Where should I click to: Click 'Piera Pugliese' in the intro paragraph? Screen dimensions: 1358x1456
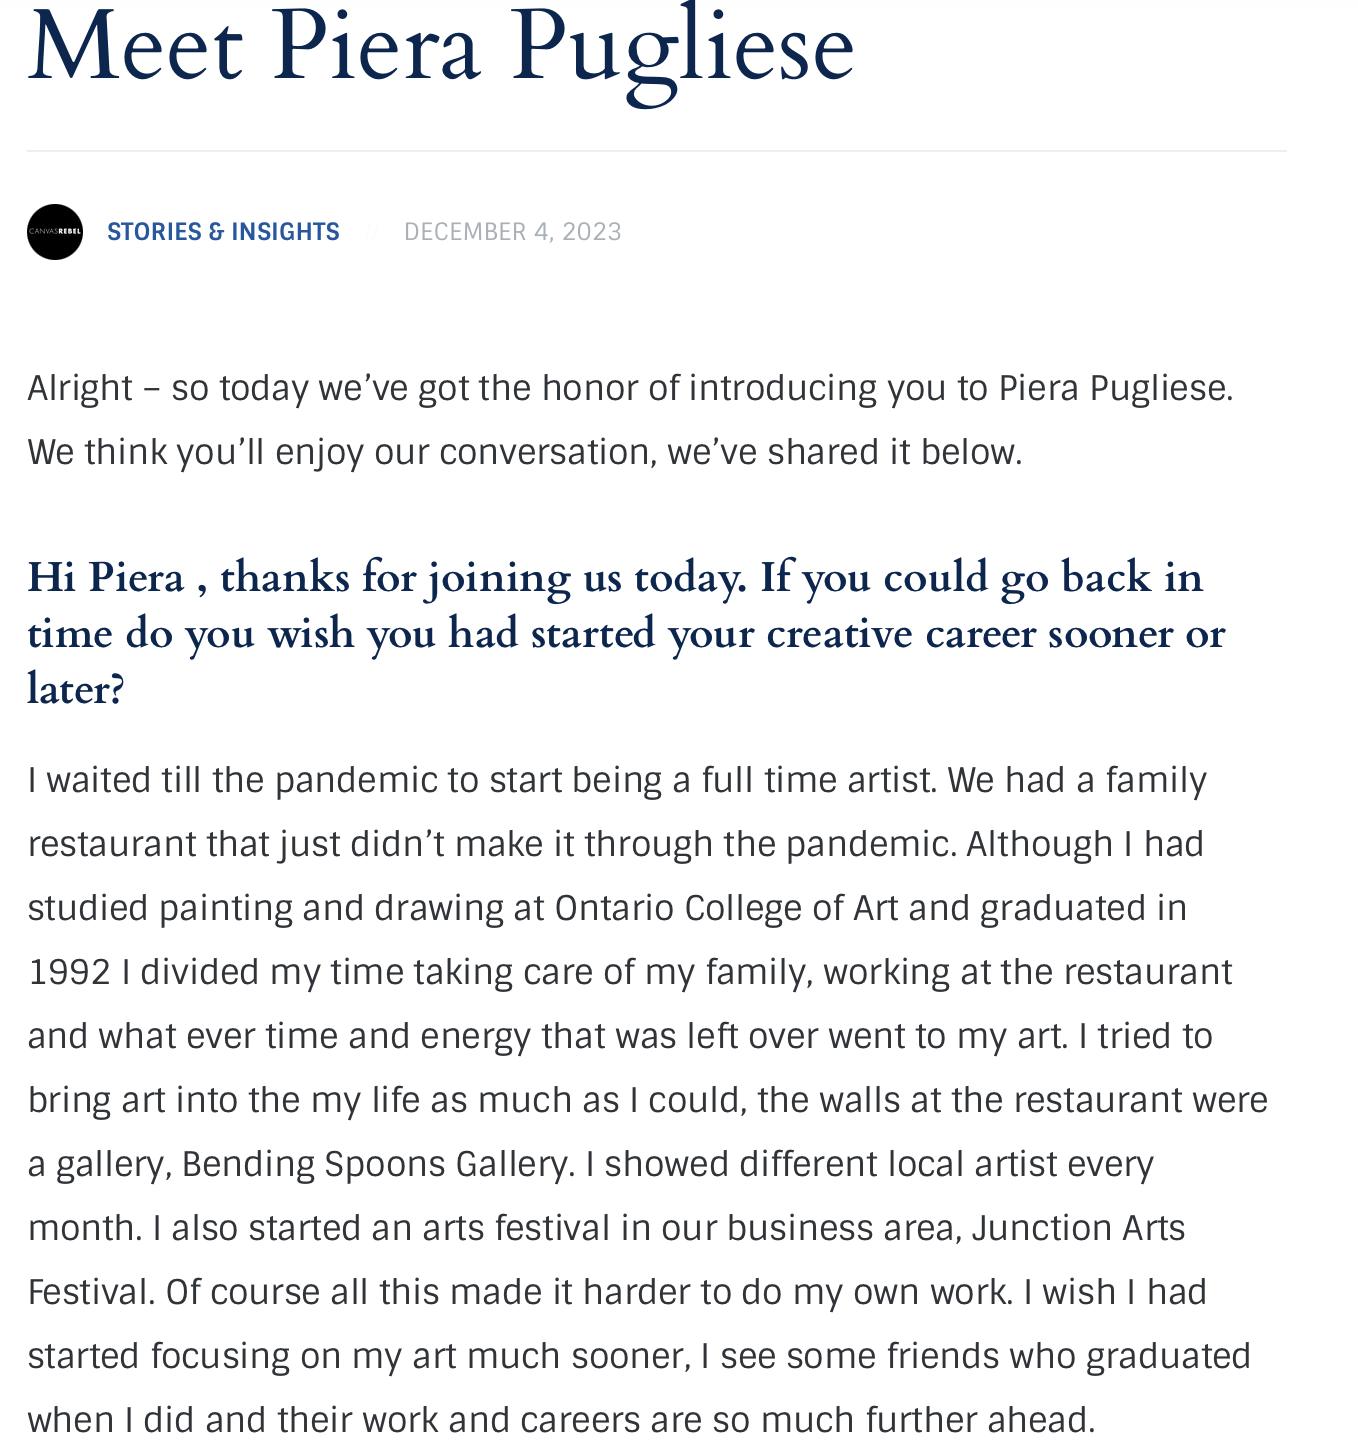point(1114,388)
